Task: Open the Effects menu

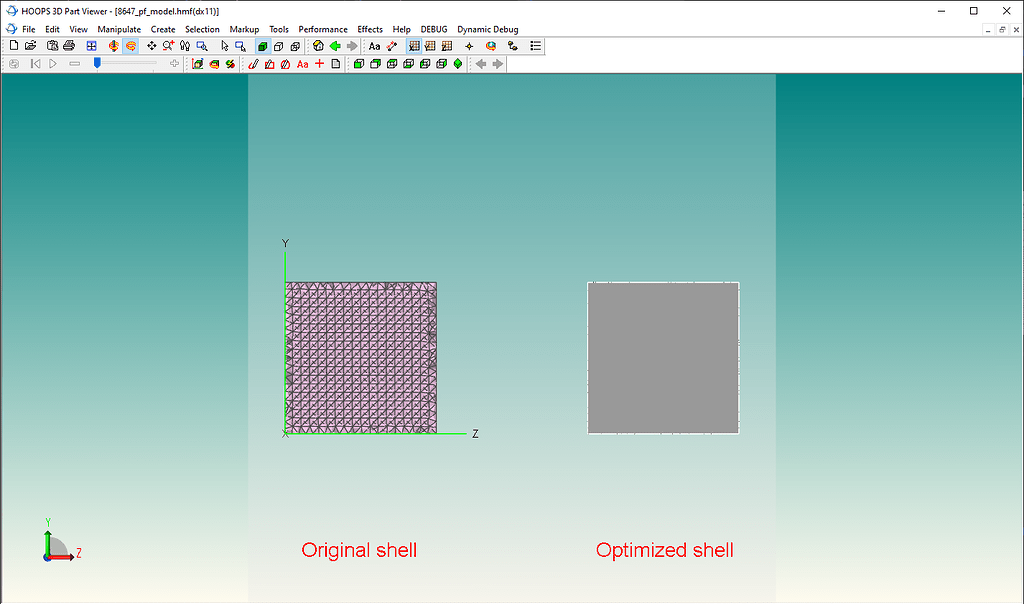Action: click(369, 29)
